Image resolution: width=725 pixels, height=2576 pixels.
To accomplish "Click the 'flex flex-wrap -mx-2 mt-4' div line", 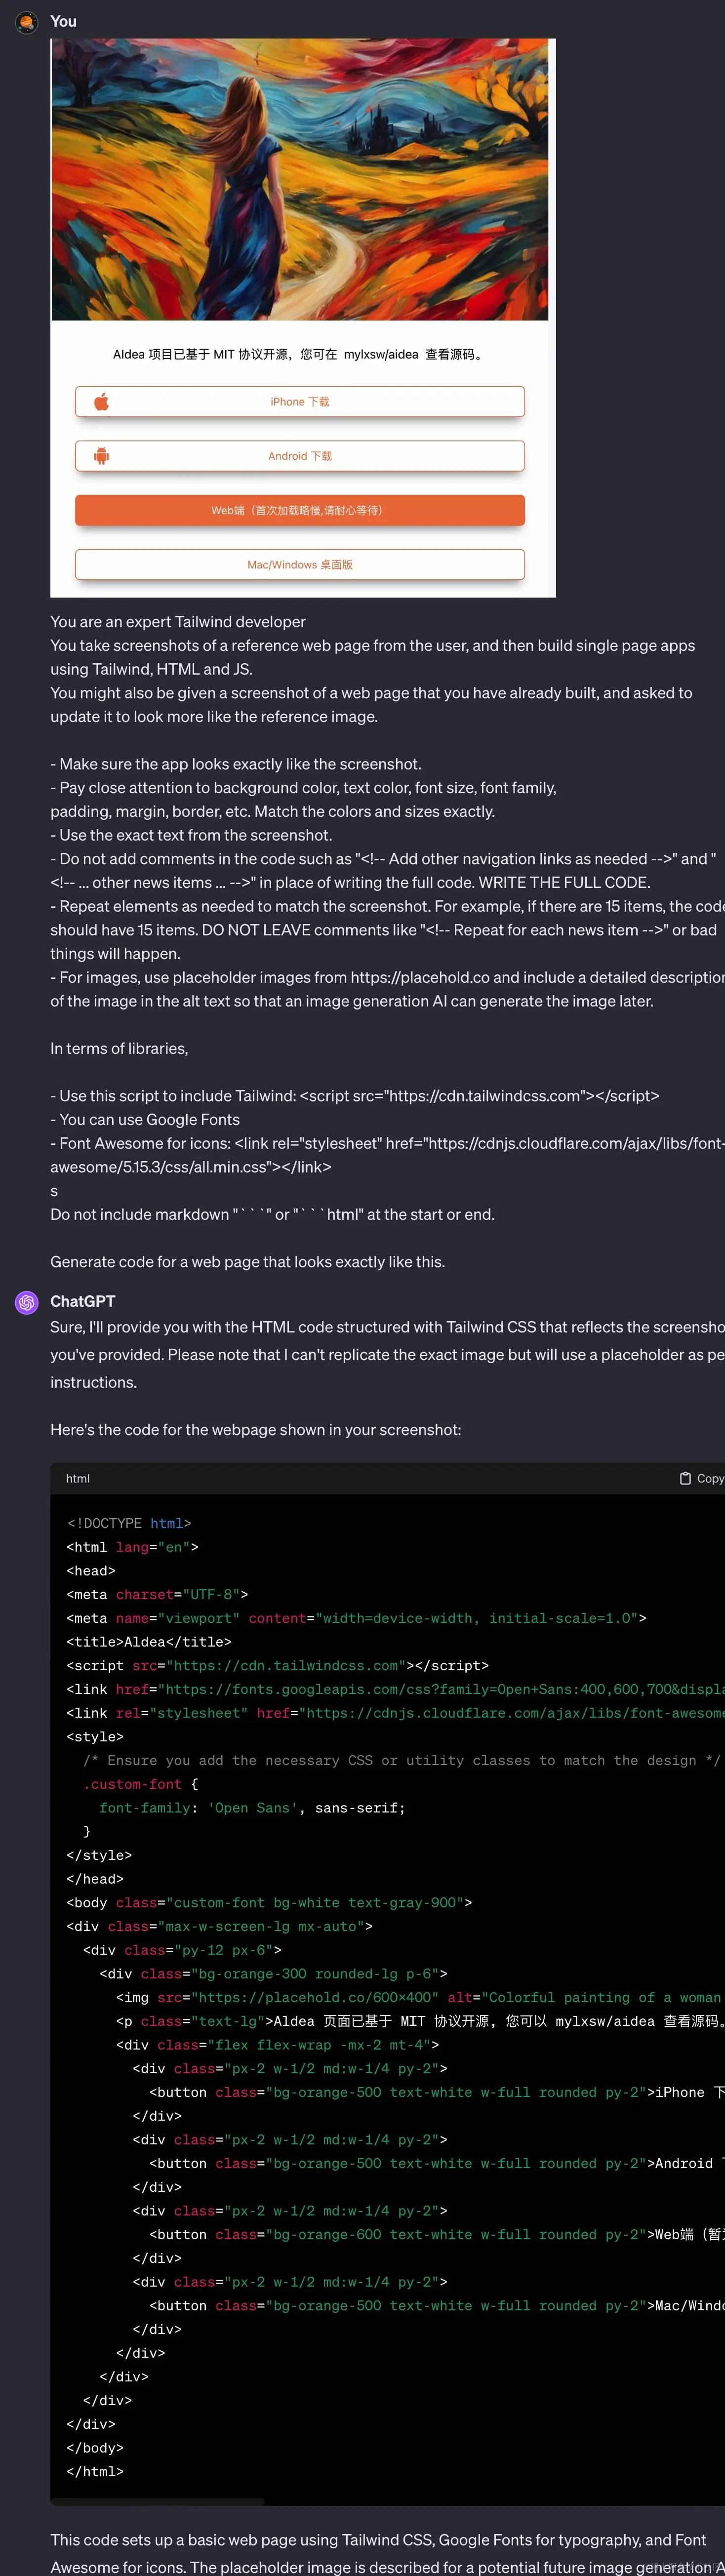I will point(278,2045).
